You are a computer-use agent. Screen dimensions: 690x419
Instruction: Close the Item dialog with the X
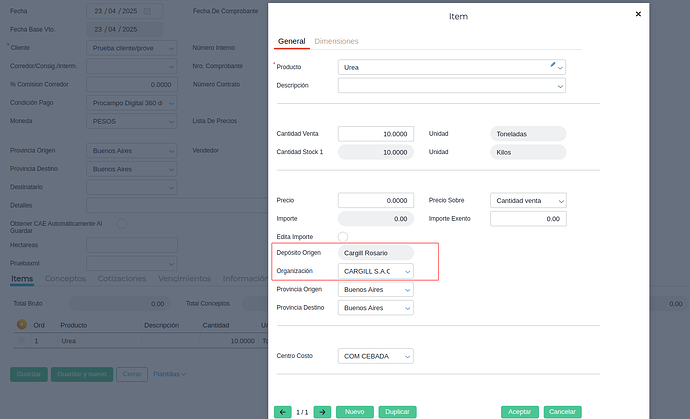click(638, 15)
